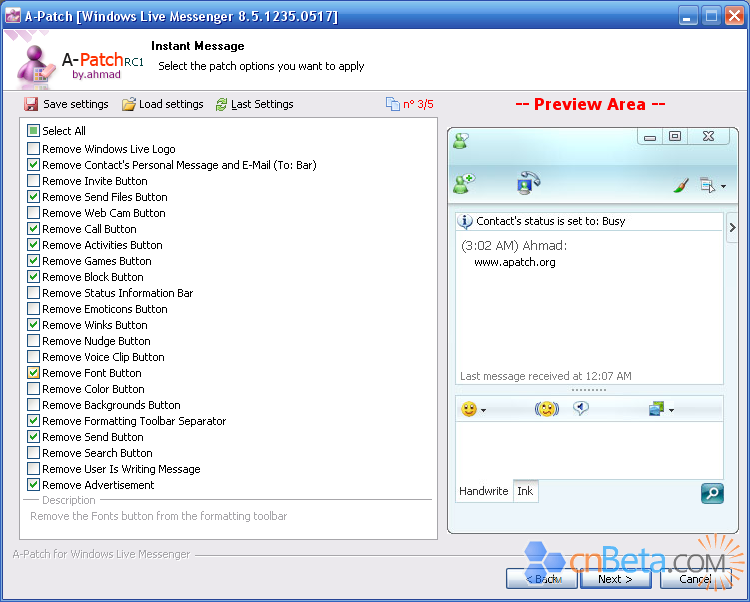Enable Remove User Is Writing Message

click(x=33, y=469)
